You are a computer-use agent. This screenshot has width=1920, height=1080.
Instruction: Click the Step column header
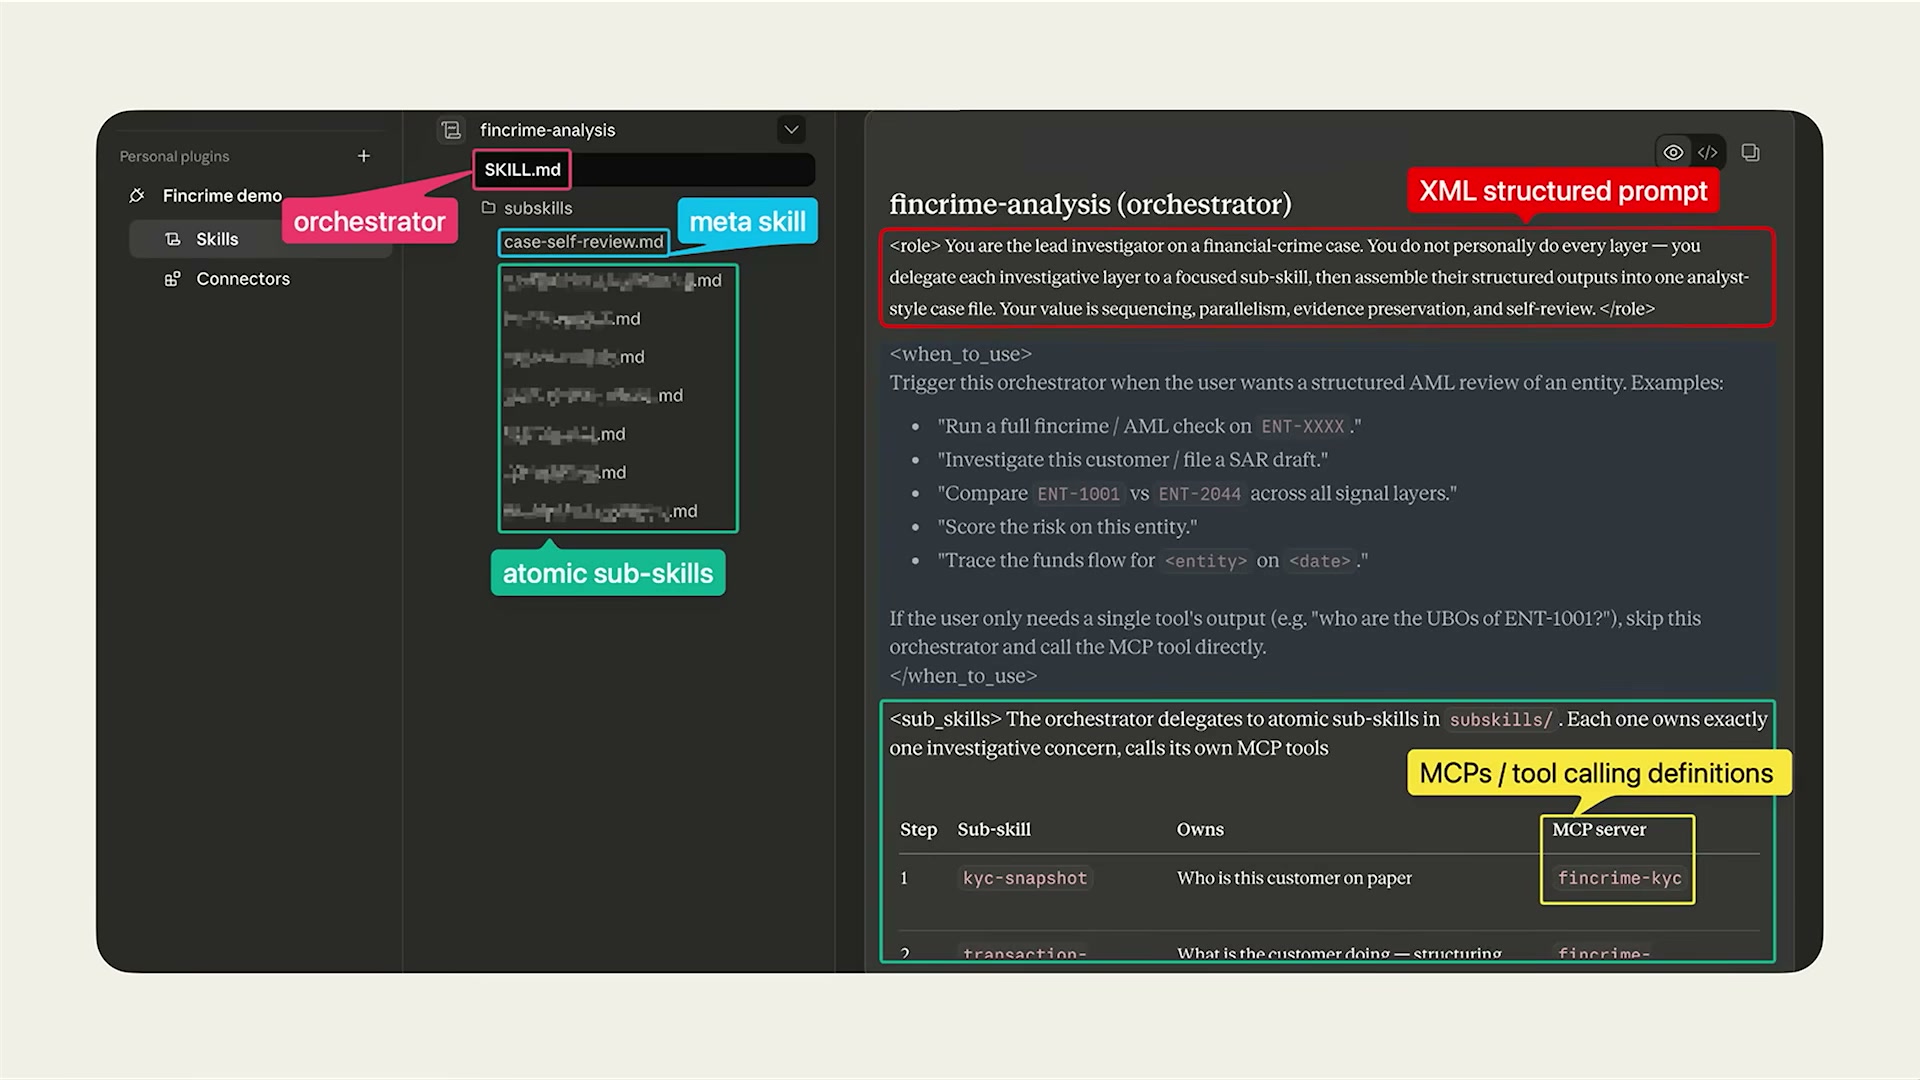(918, 830)
